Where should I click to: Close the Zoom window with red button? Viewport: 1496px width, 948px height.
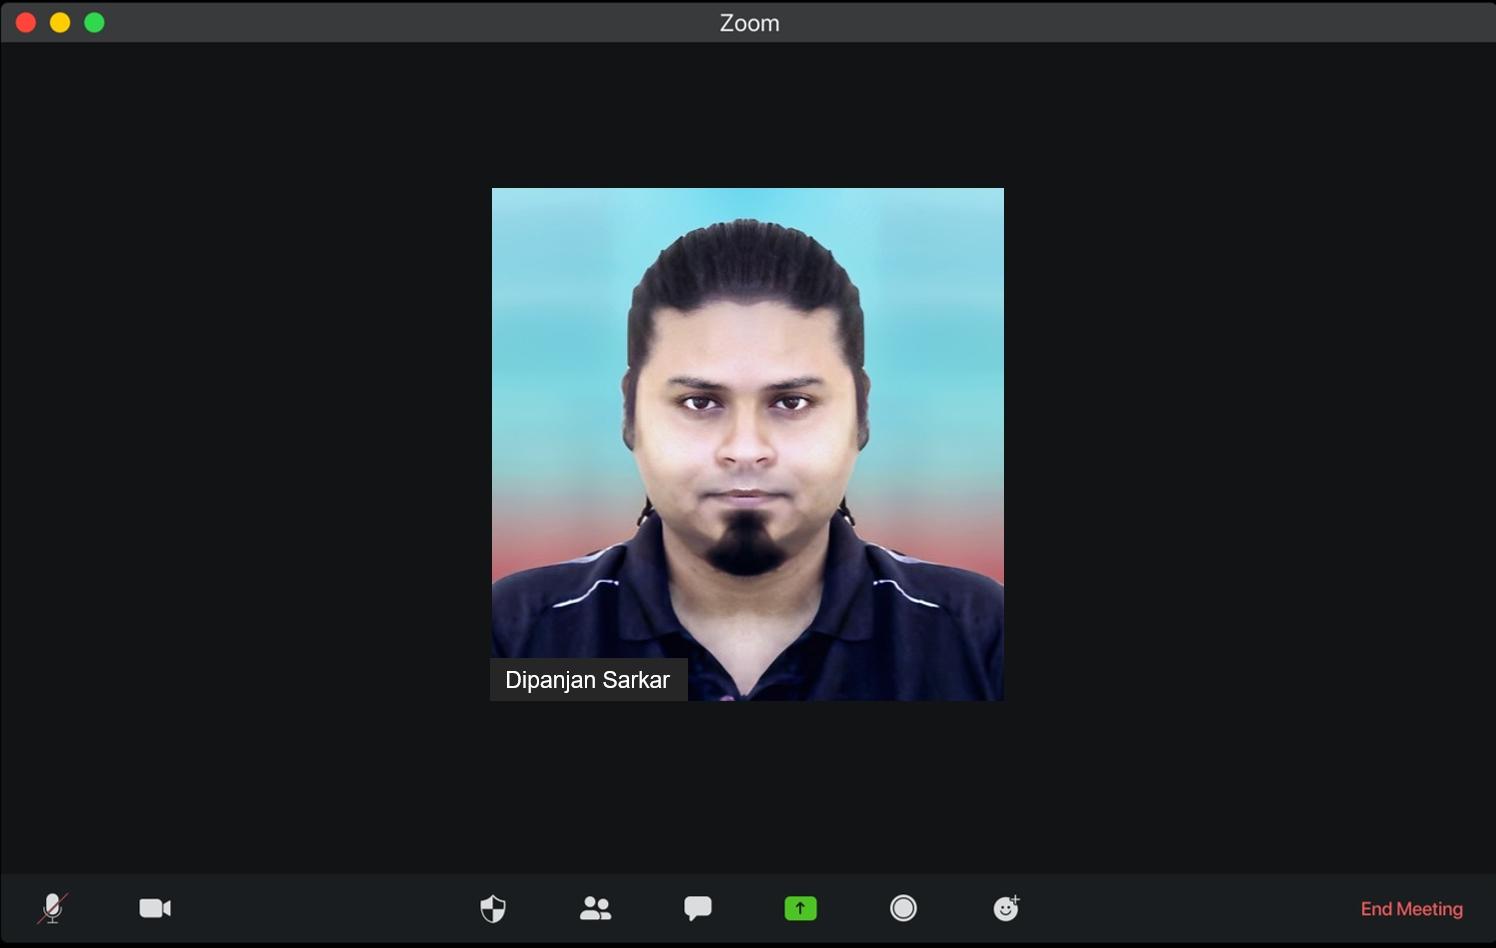(x=26, y=22)
